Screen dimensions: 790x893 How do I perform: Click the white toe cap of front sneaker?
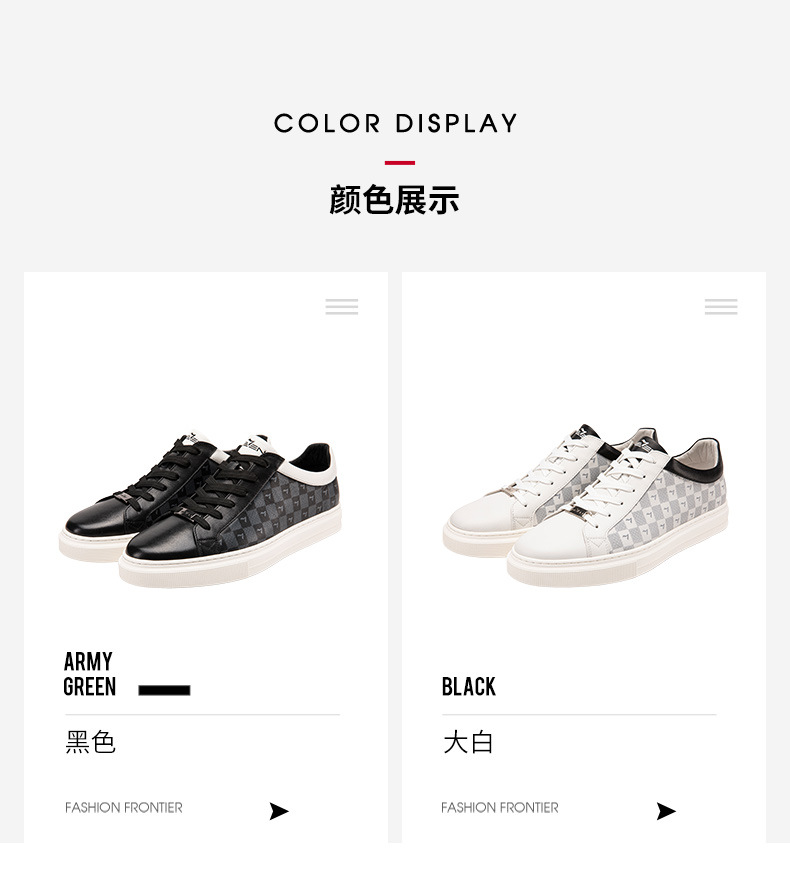(x=547, y=541)
